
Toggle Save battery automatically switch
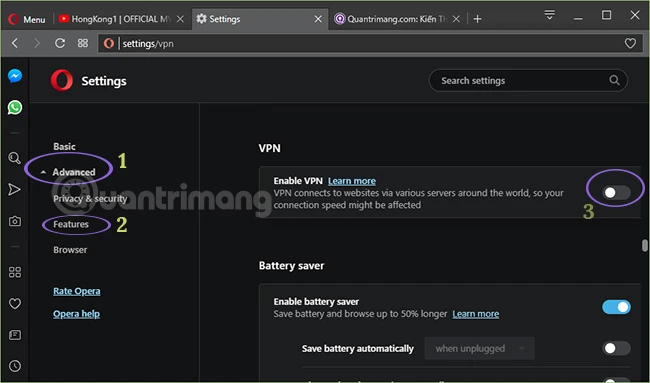pos(616,348)
